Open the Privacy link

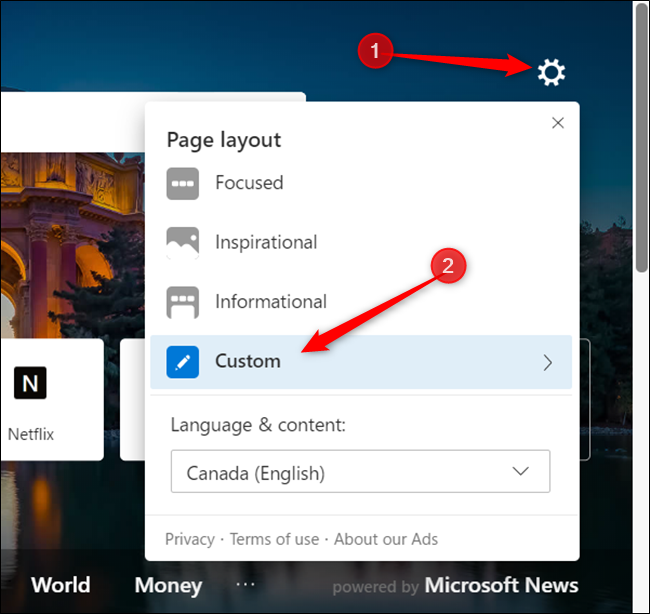coord(190,539)
